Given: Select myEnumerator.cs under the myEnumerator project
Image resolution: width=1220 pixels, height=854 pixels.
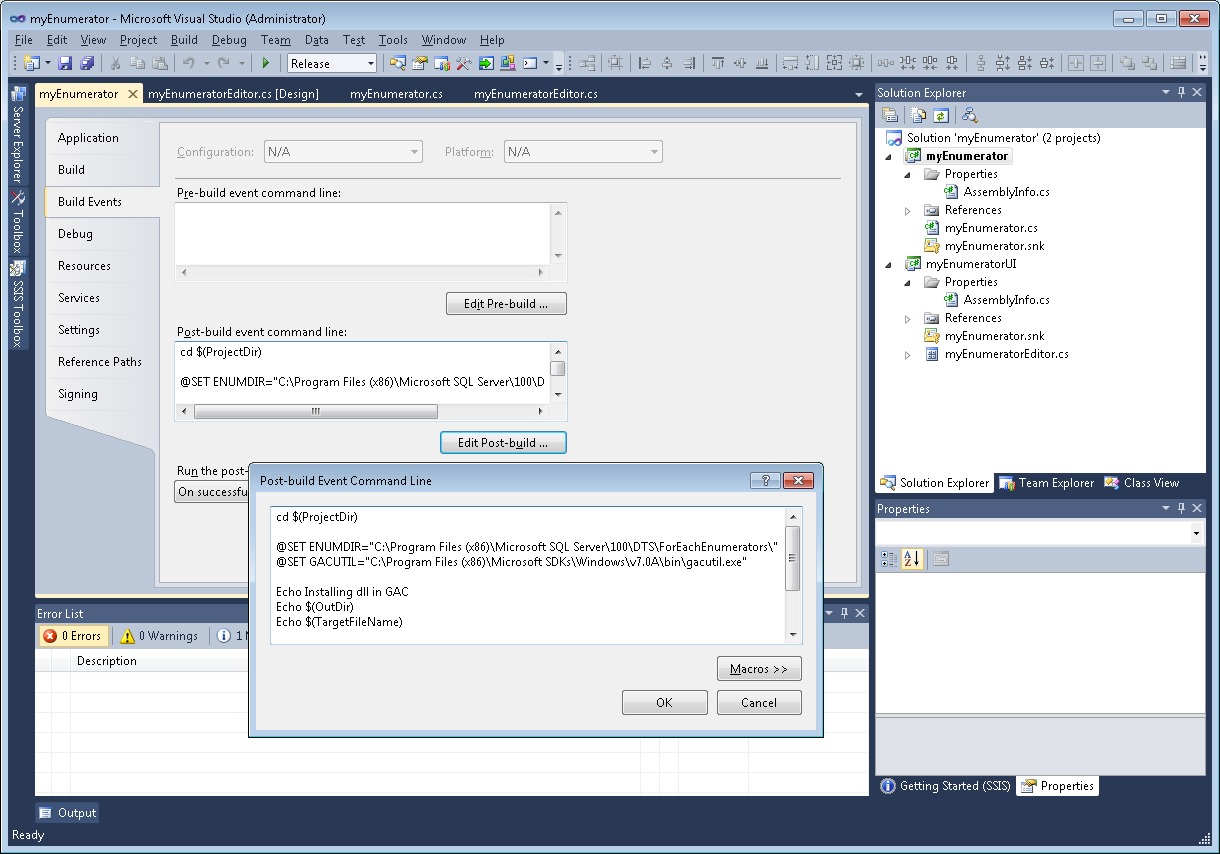Looking at the screenshot, I should coord(991,228).
